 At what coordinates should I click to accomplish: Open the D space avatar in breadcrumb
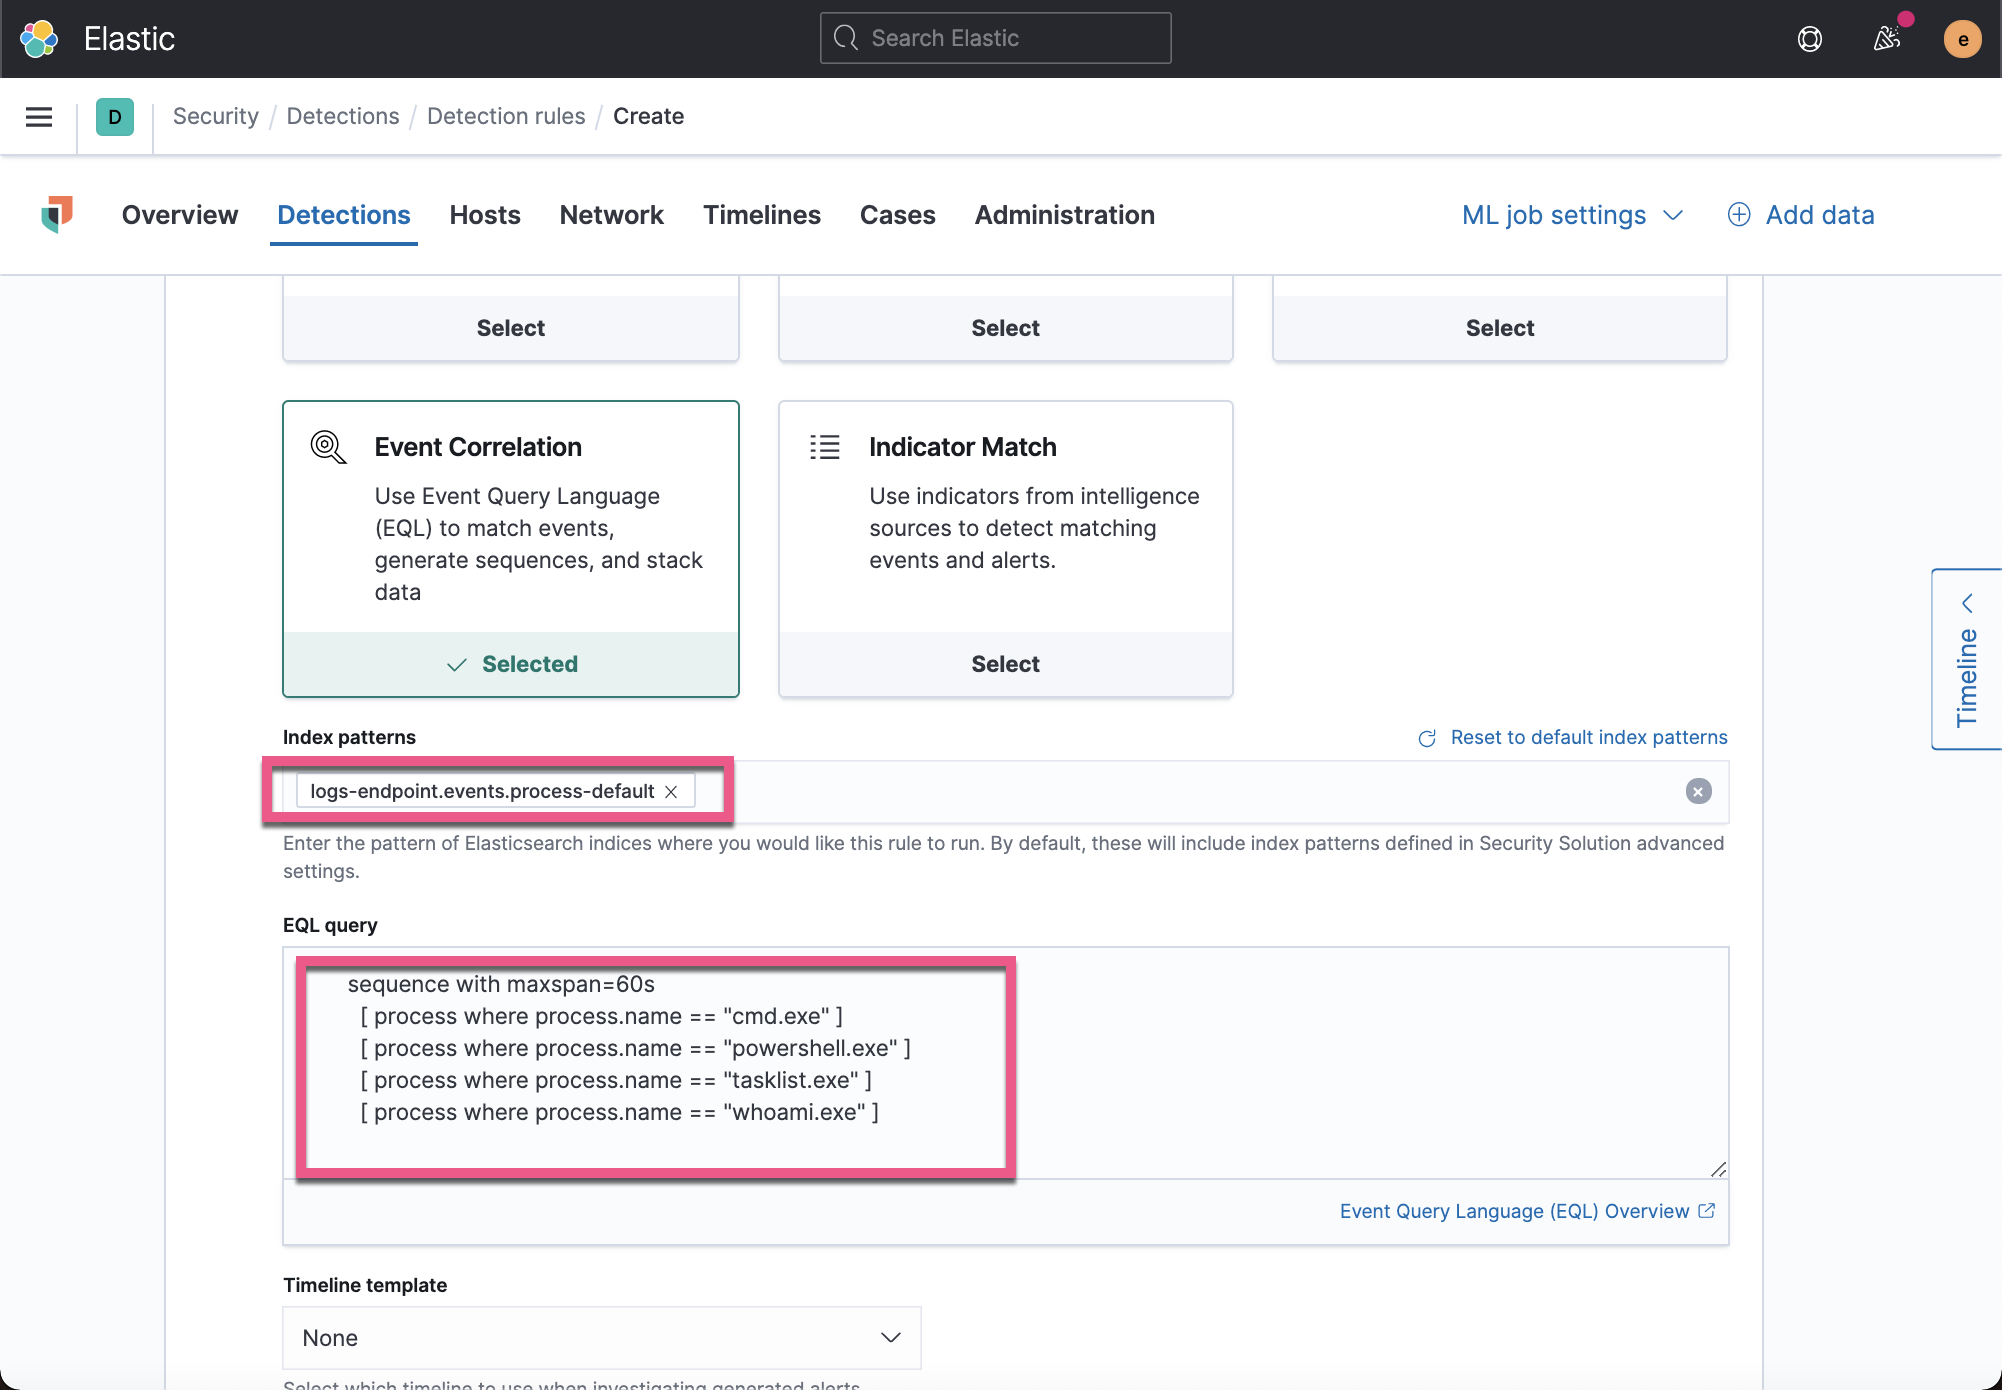[115, 116]
